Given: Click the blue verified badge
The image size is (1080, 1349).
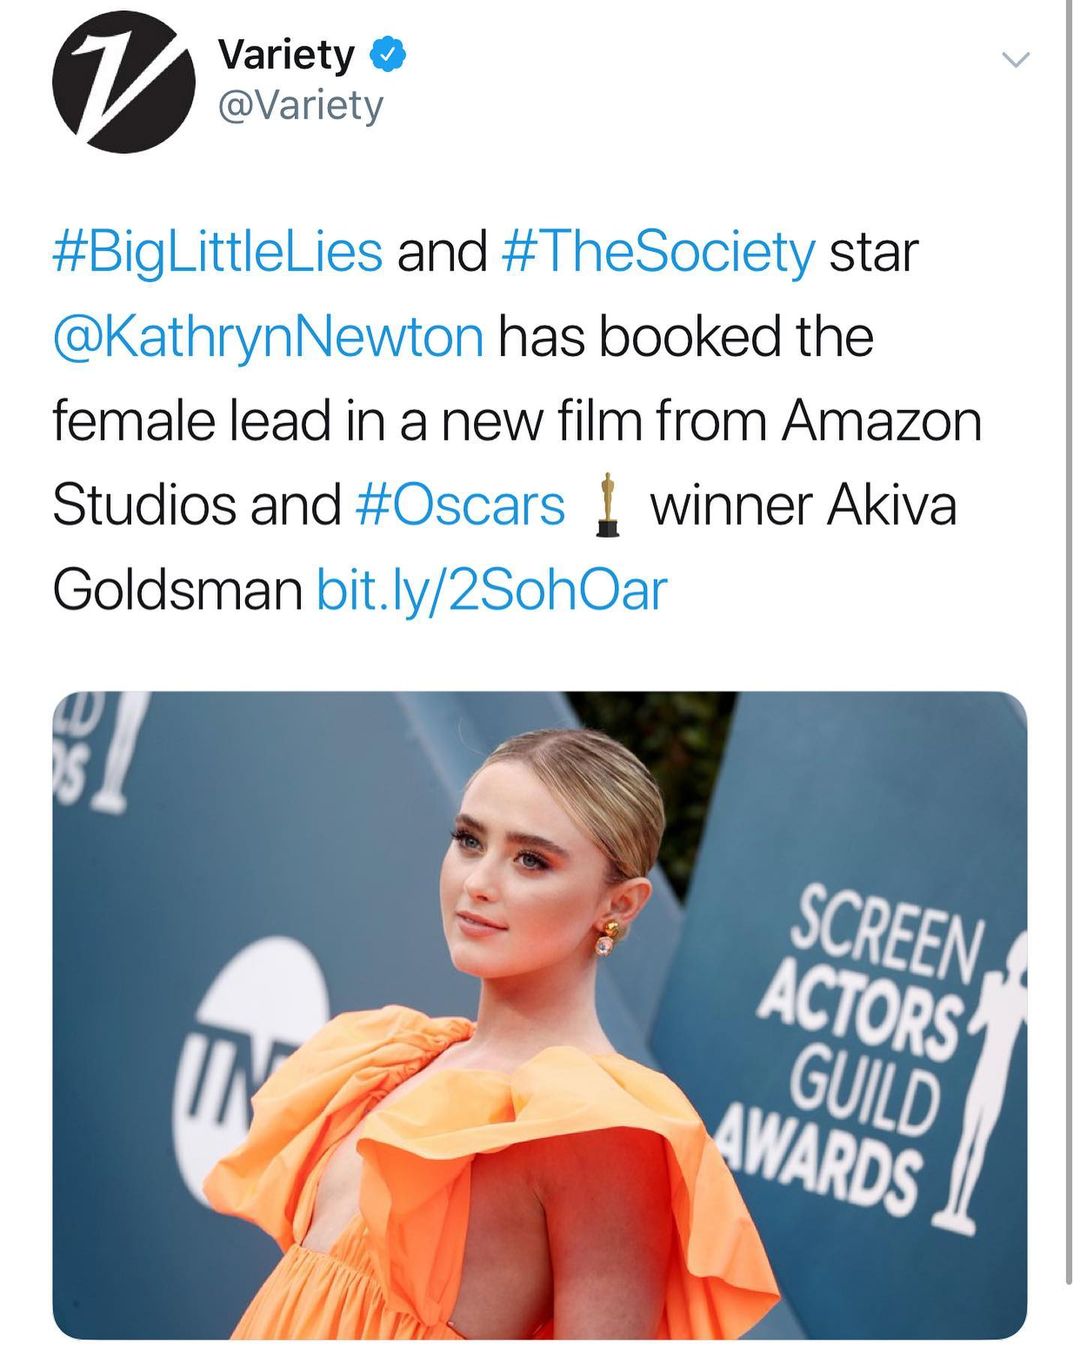Looking at the screenshot, I should tap(388, 55).
